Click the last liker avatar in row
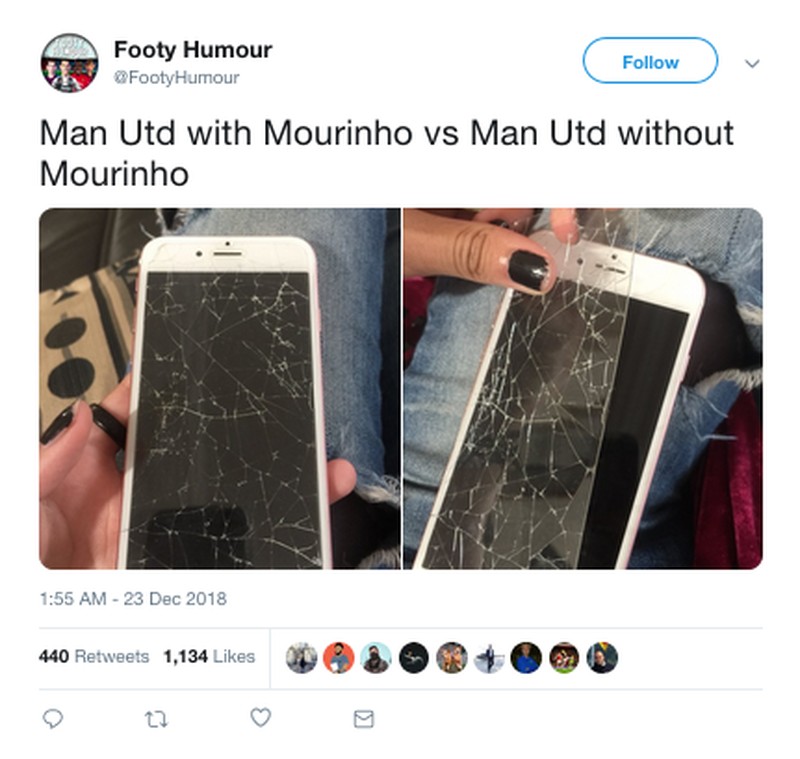Screen dimensions: 800x759 click(x=602, y=657)
